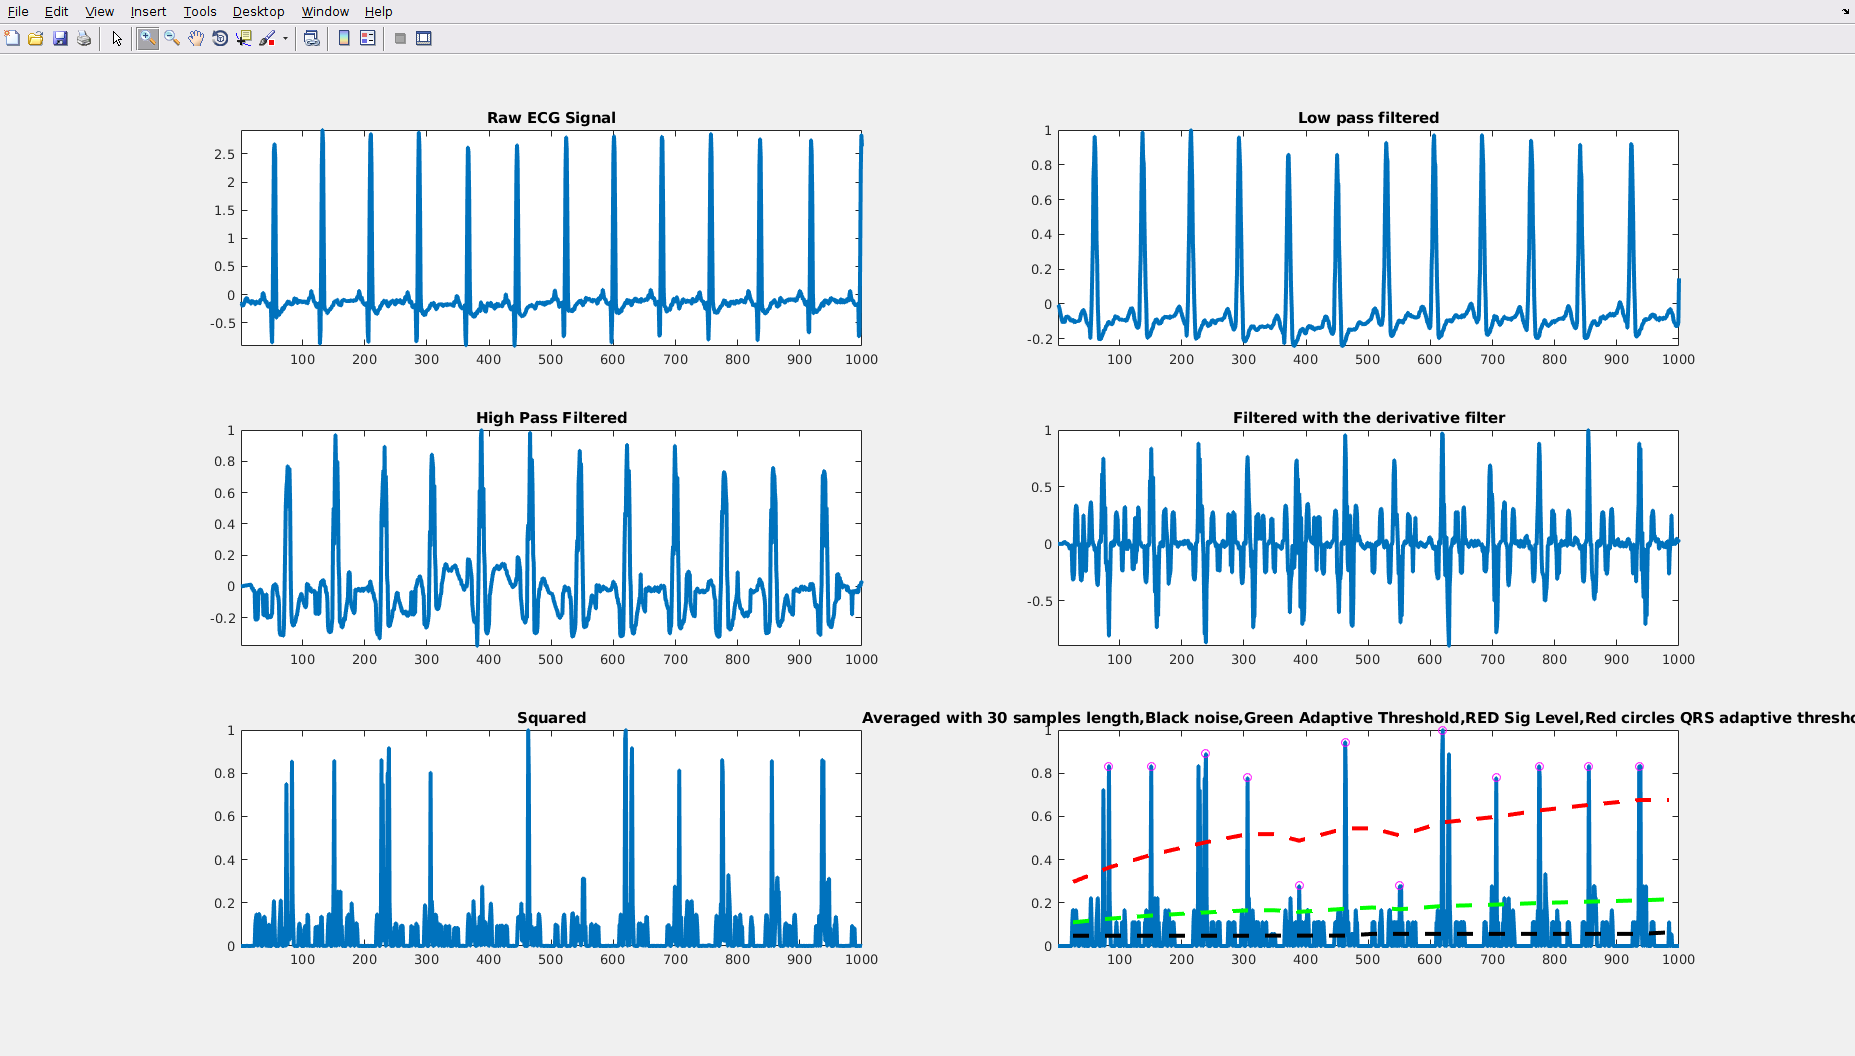Click inside the Raw ECG Signal axes
This screenshot has height=1056, width=1855.
pos(551,237)
